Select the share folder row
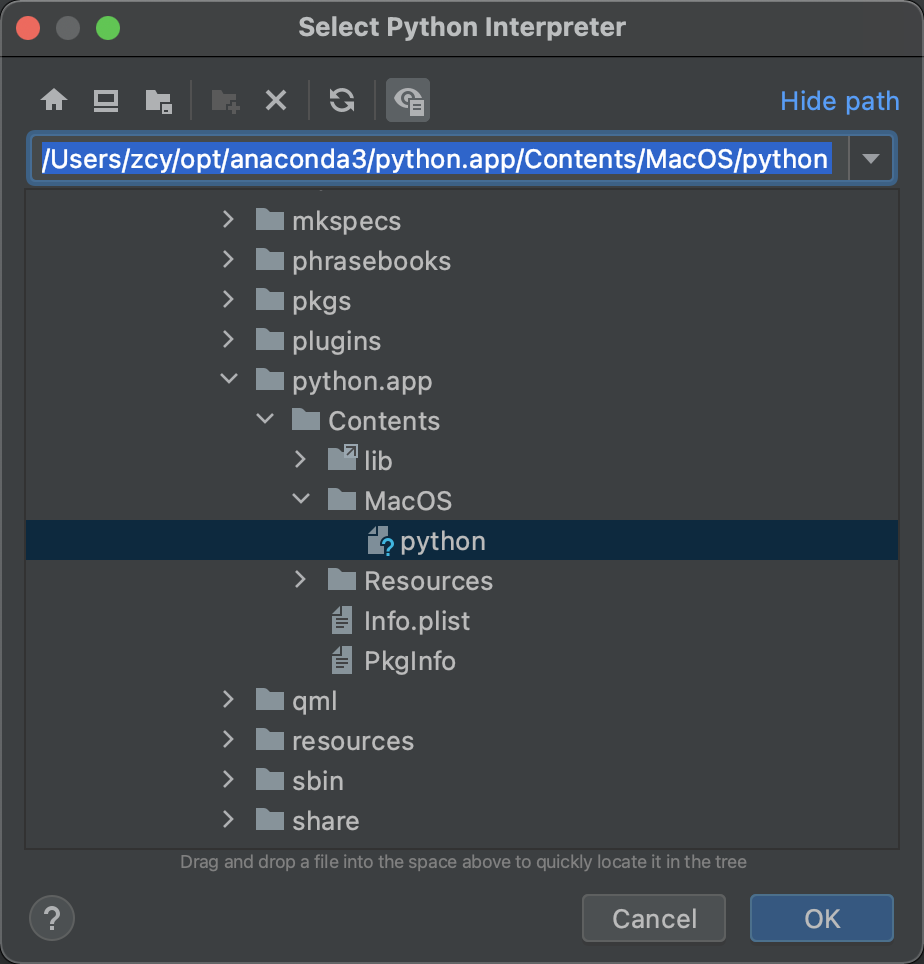 (x=462, y=820)
